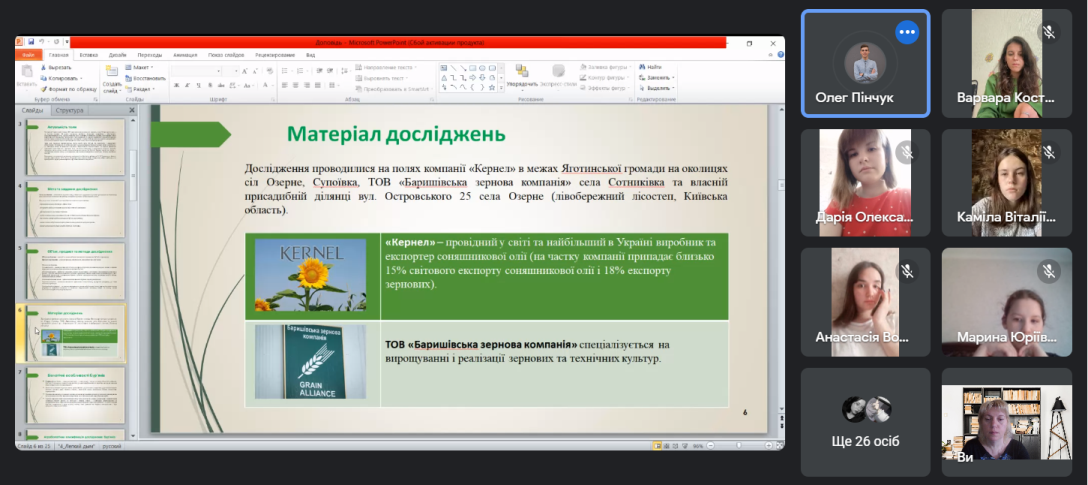Click the zoom slider in status bar
1088x485 pixels.
[x=737, y=445]
